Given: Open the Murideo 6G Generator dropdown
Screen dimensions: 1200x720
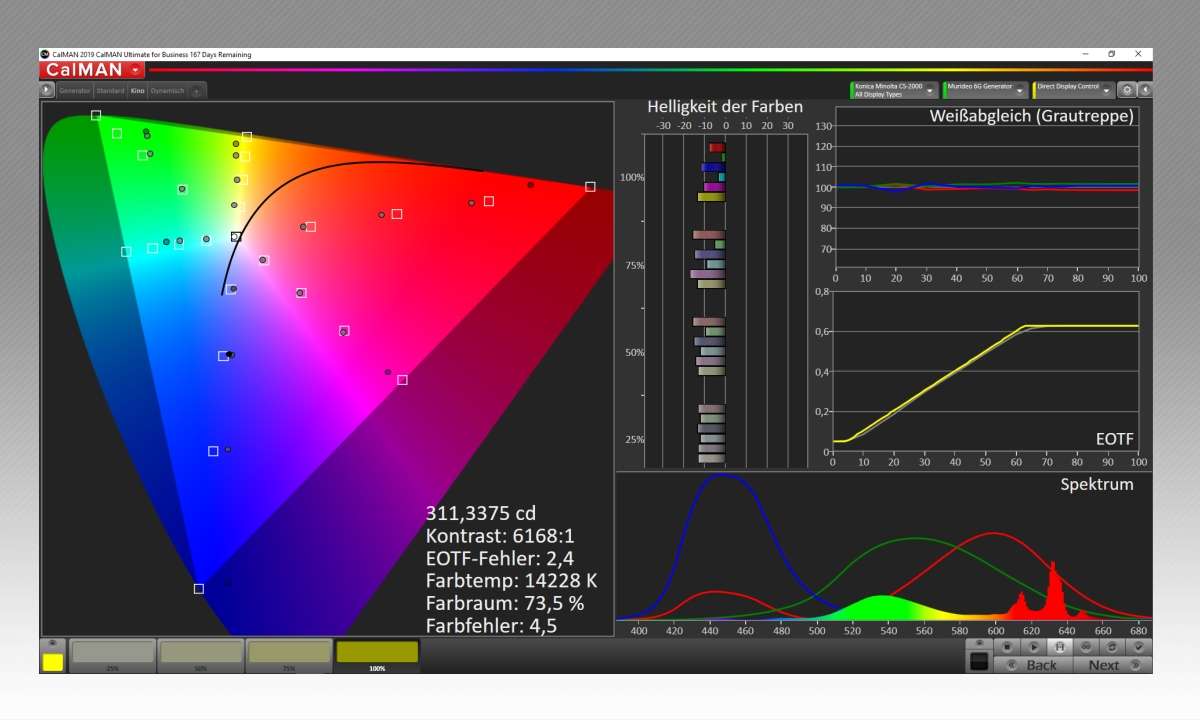Looking at the screenshot, I should 985,90.
